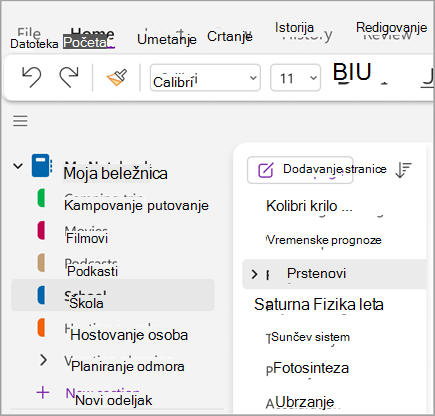Switch to the Početak tab
This screenshot has height=416, width=435.
85,43
